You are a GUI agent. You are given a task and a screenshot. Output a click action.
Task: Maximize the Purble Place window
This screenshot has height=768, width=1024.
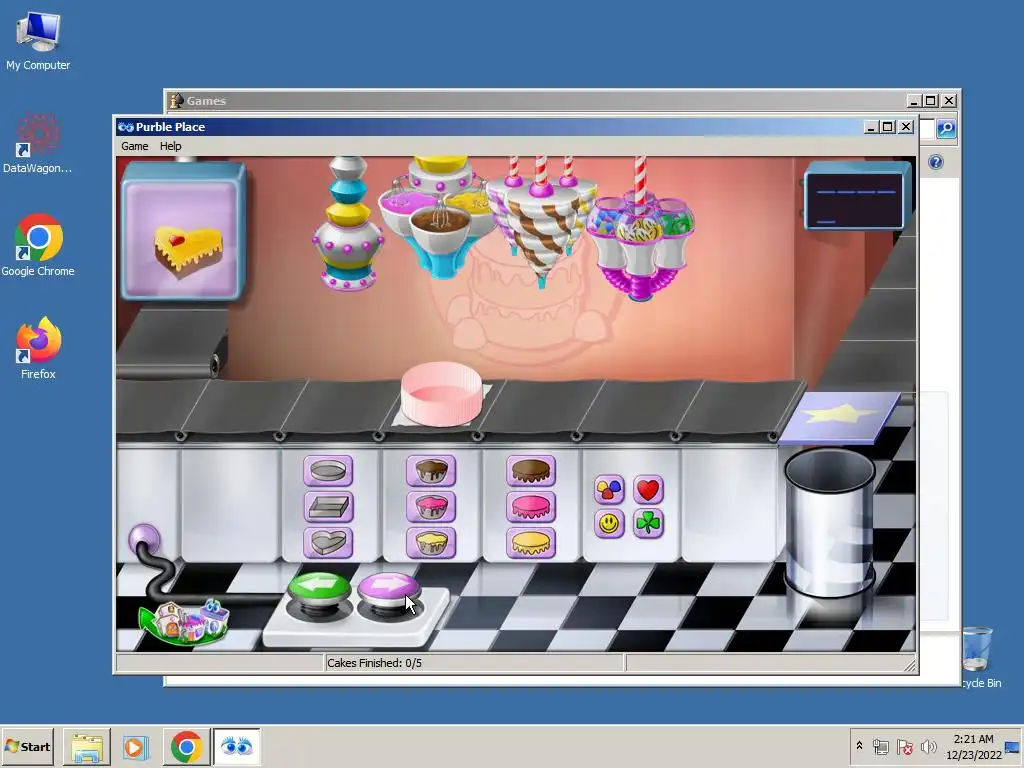888,127
